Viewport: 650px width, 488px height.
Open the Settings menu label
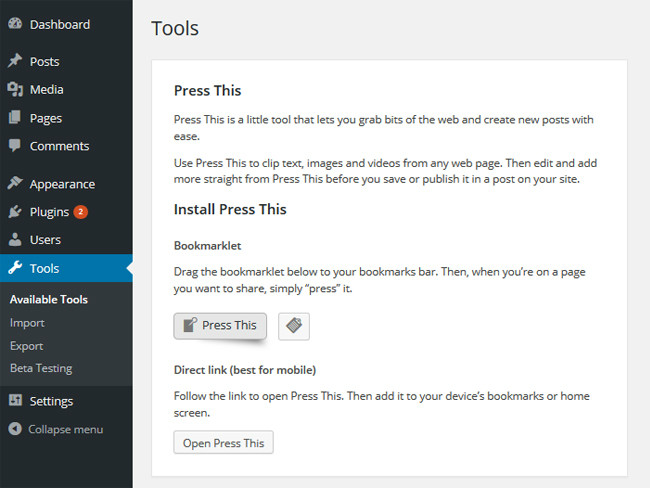click(x=51, y=401)
